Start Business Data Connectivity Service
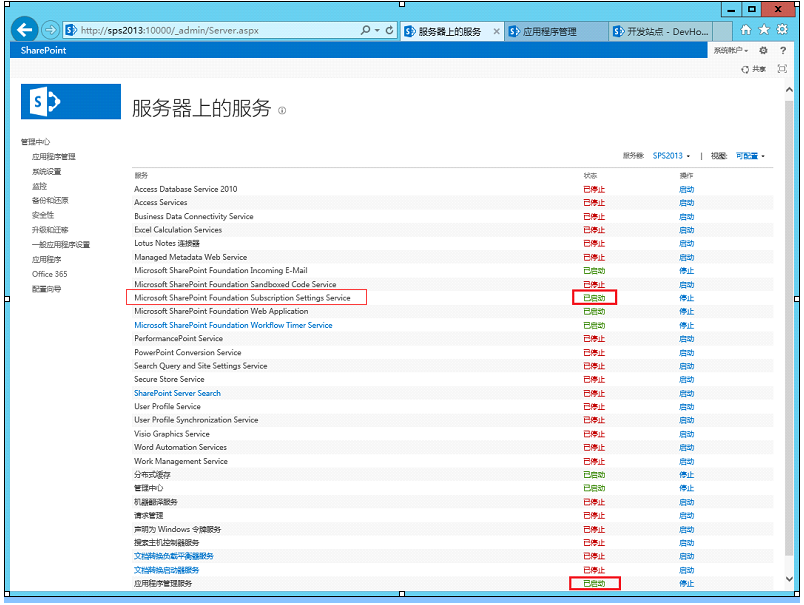This screenshot has height=605, width=804. [687, 217]
